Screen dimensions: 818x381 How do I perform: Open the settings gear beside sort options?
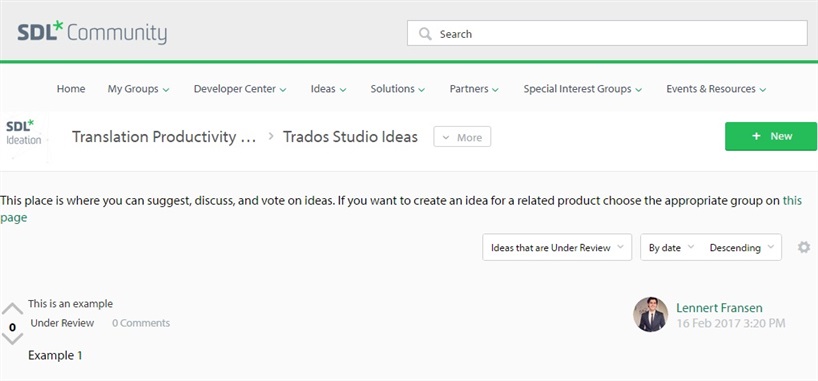pos(804,247)
